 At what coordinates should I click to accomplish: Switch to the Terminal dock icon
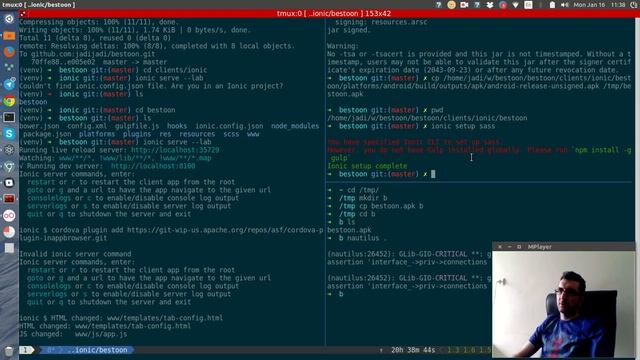click(x=9, y=117)
